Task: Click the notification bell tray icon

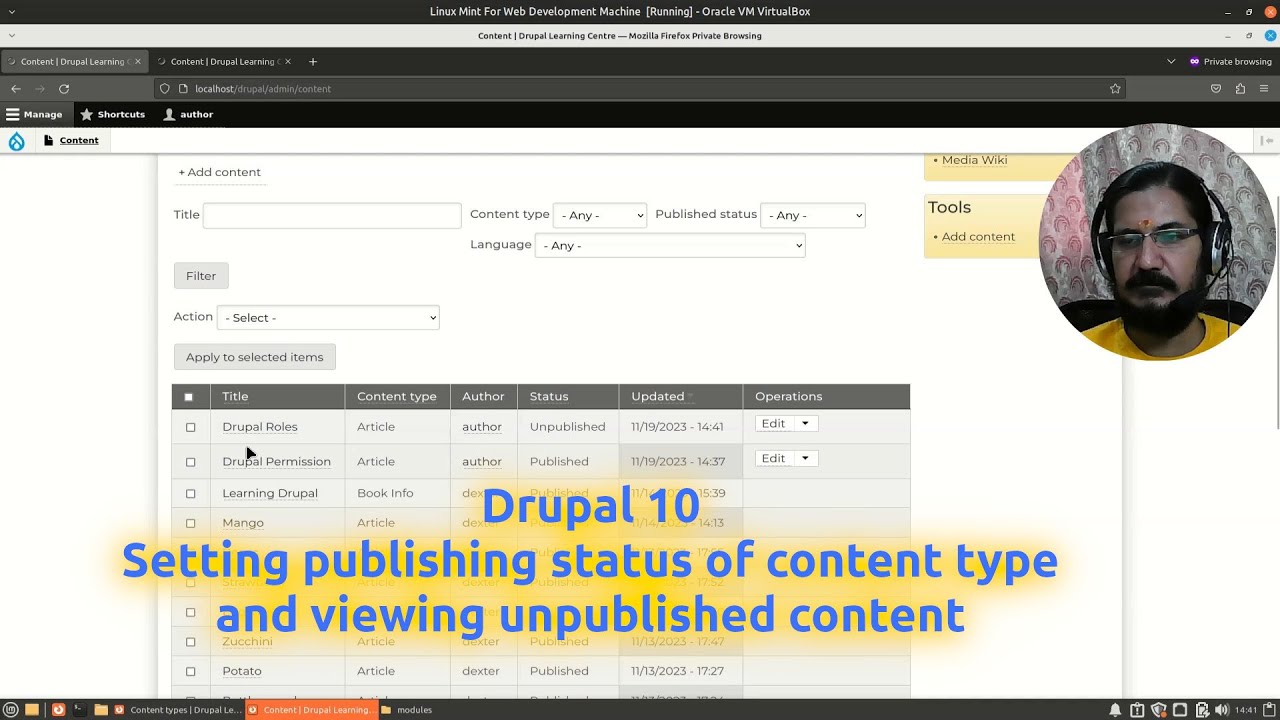Action: pos(1115,710)
